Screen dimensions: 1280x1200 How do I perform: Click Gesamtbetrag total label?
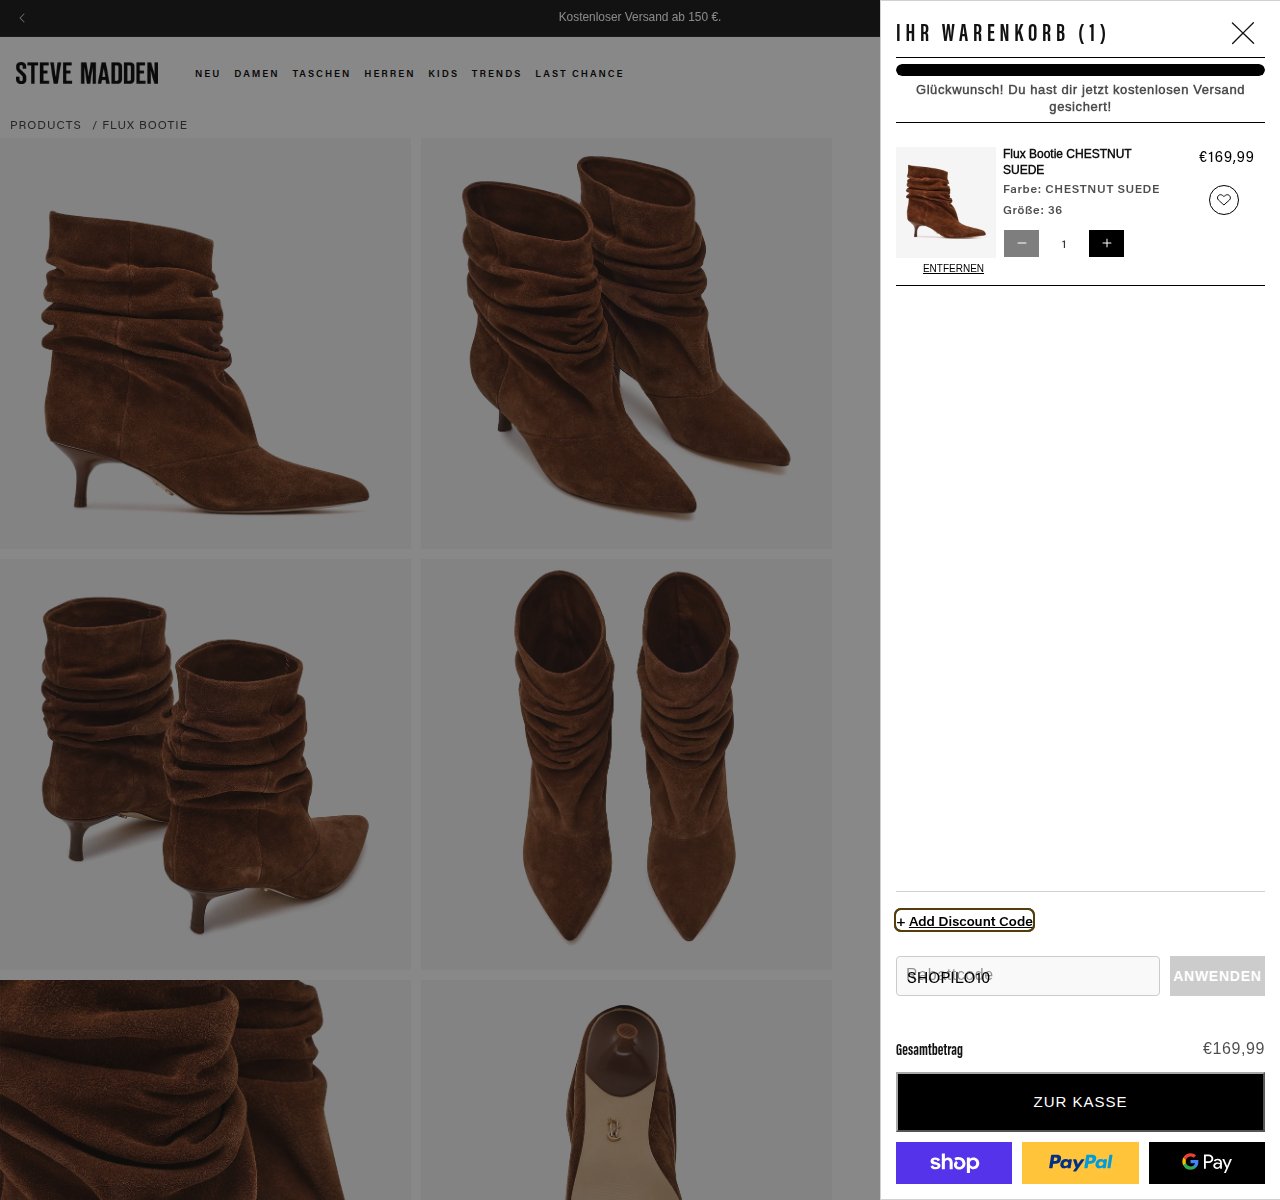[929, 1050]
